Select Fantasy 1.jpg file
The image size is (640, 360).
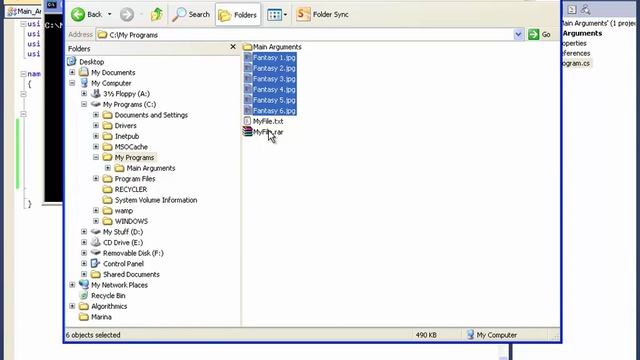(x=274, y=58)
